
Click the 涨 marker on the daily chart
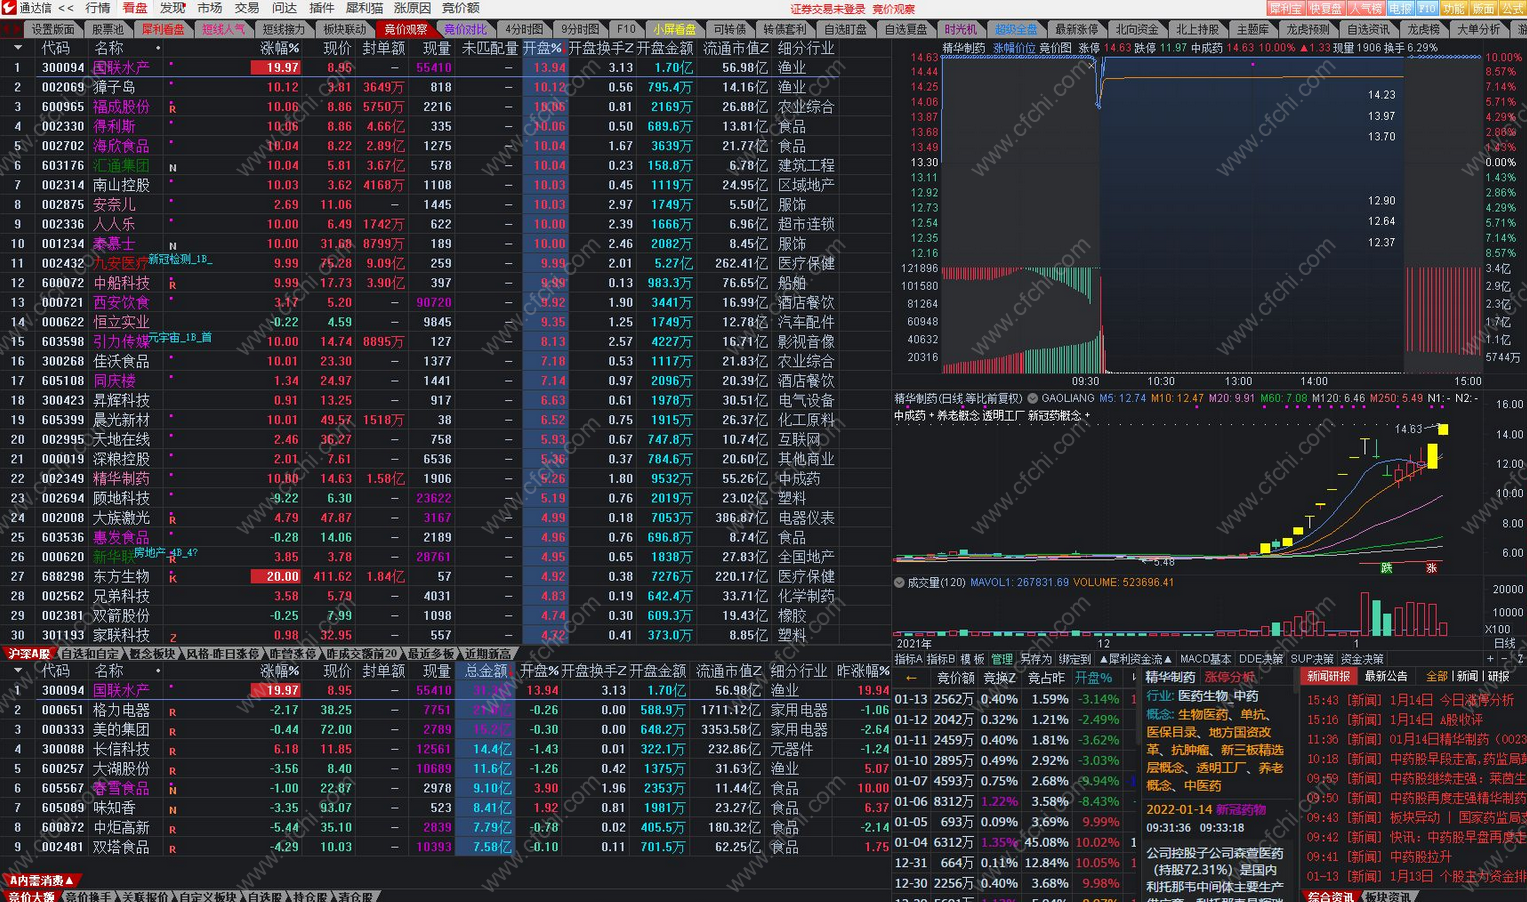click(1432, 568)
